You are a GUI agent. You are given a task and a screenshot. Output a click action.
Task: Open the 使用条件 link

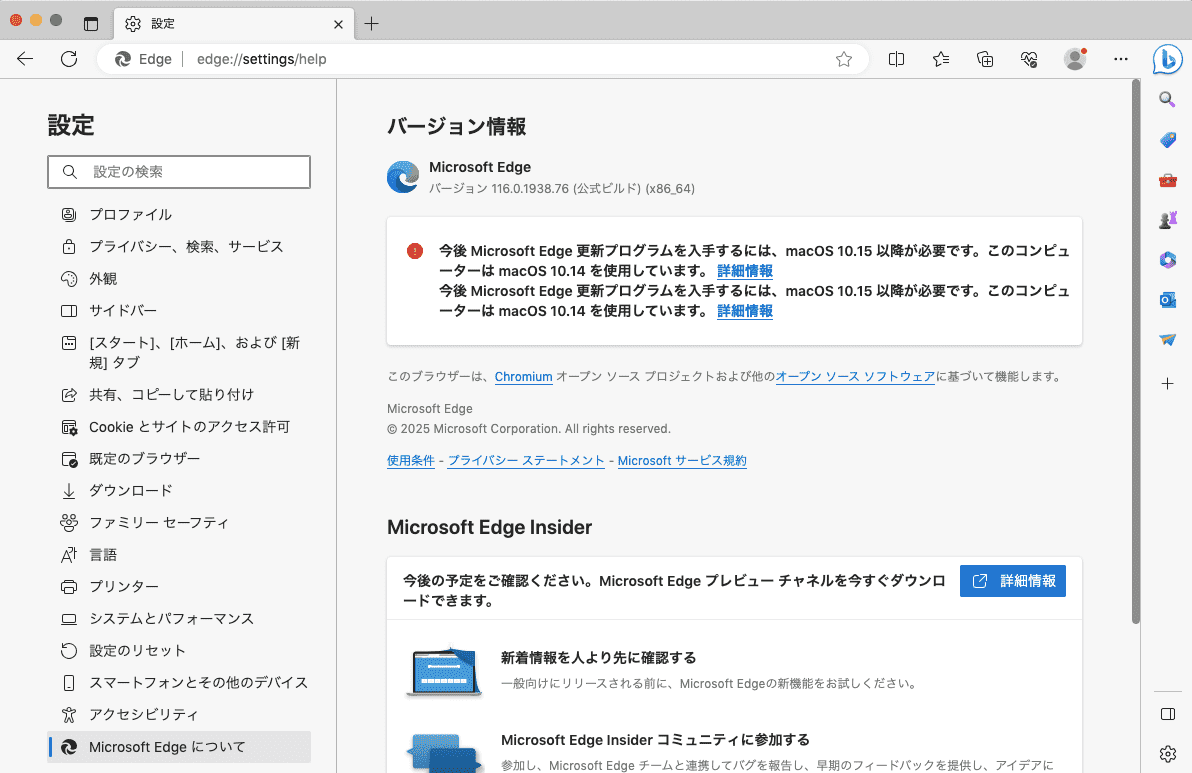click(411, 461)
